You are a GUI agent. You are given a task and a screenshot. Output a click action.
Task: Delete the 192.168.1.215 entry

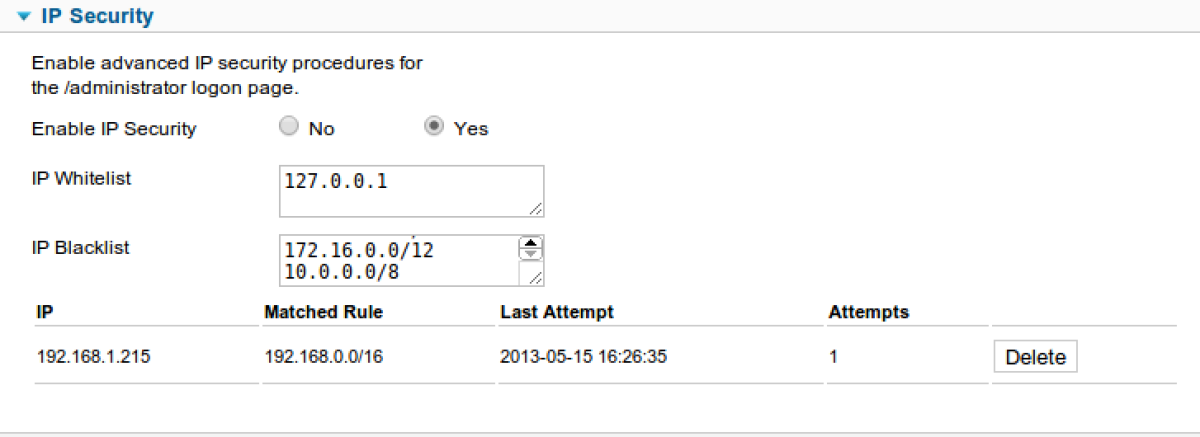pos(1035,357)
